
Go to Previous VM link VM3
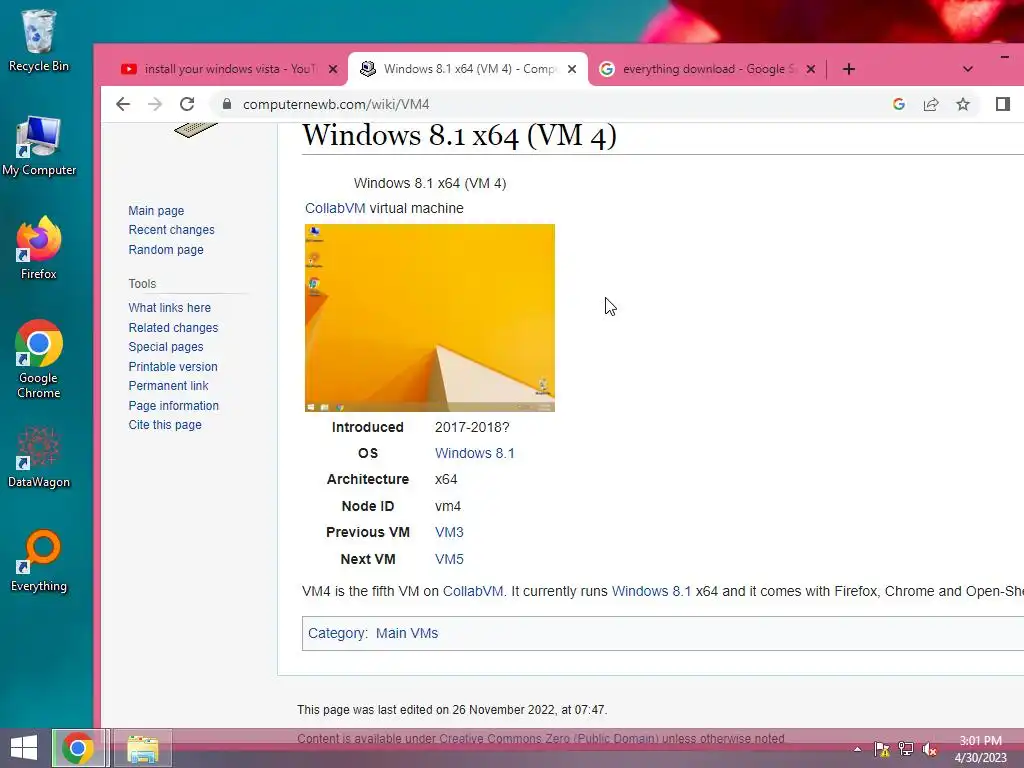point(449,532)
